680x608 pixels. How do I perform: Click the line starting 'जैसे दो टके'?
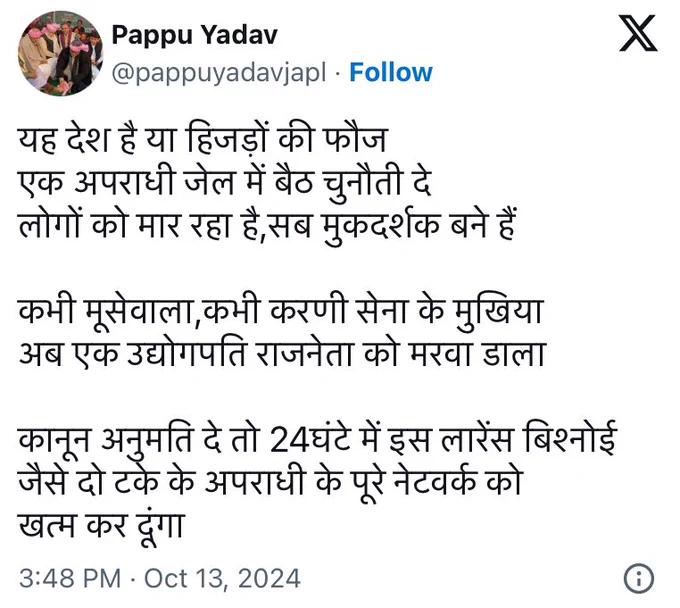pos(270,481)
